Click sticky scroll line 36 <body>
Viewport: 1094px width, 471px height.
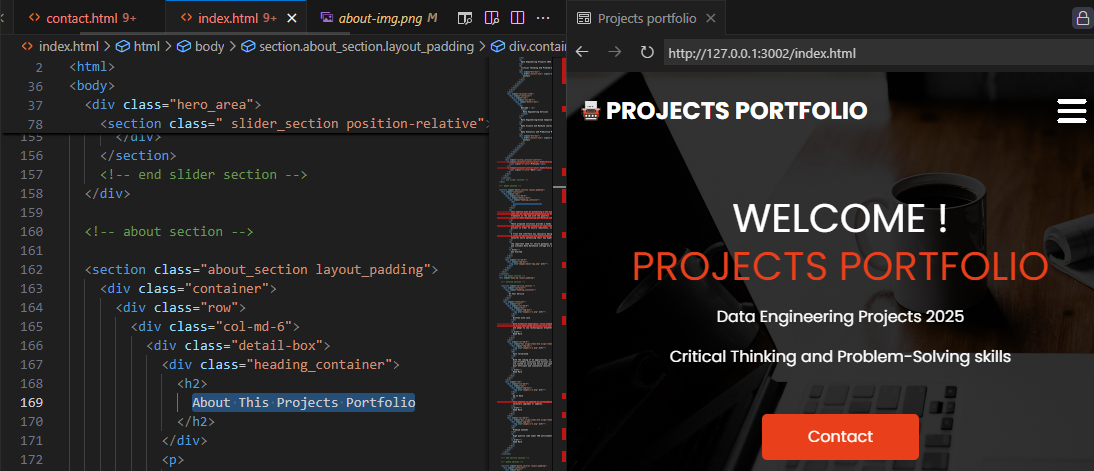coord(91,86)
